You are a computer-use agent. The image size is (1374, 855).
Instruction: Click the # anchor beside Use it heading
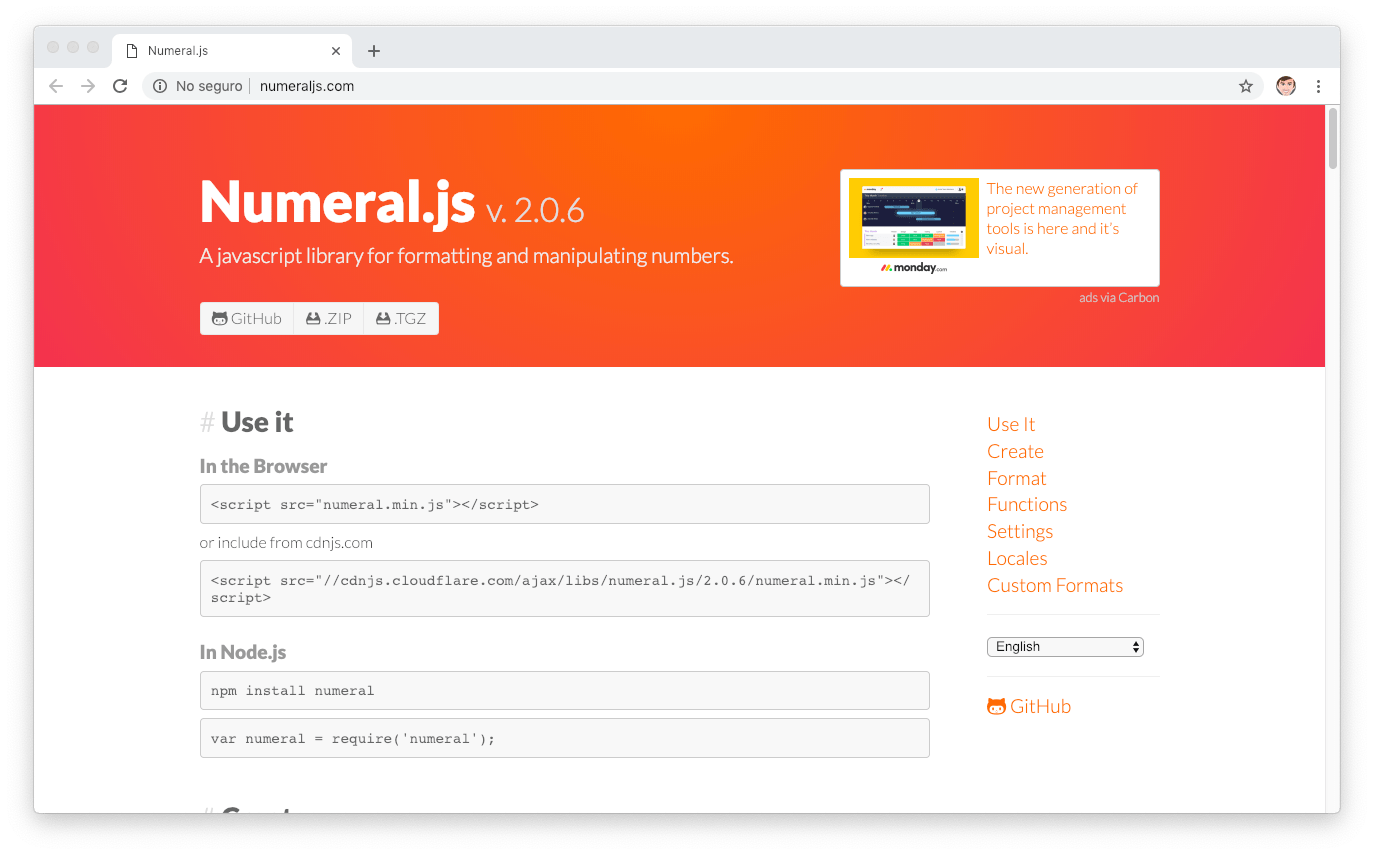tap(207, 423)
